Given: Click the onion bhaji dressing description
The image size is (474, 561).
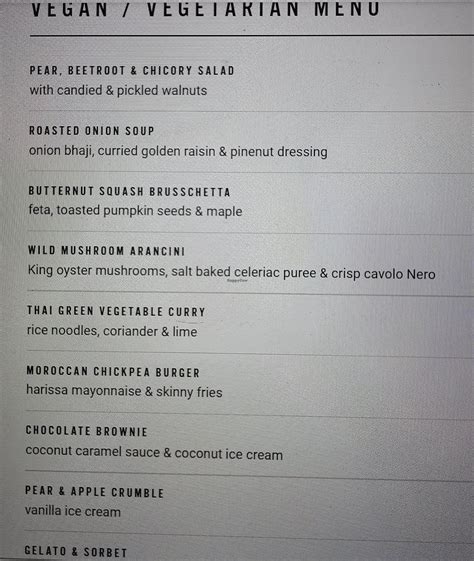Looking at the screenshot, I should pyautogui.click(x=178, y=151).
